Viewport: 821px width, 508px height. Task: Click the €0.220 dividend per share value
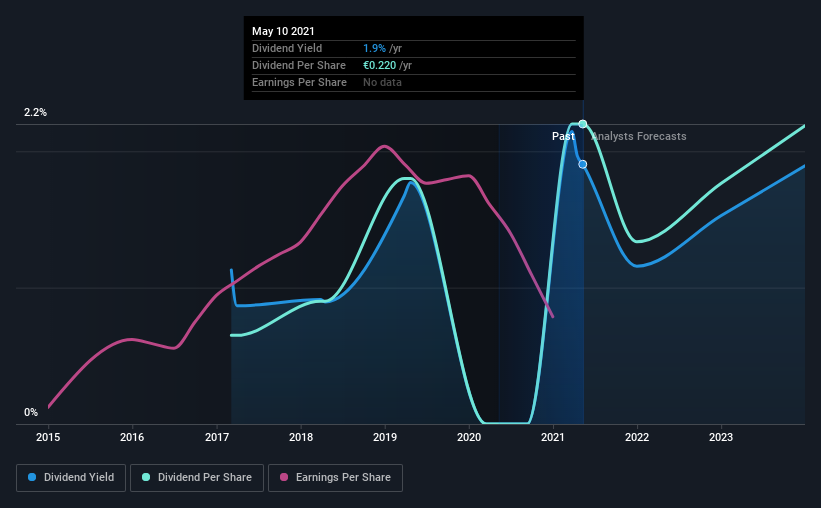point(380,65)
